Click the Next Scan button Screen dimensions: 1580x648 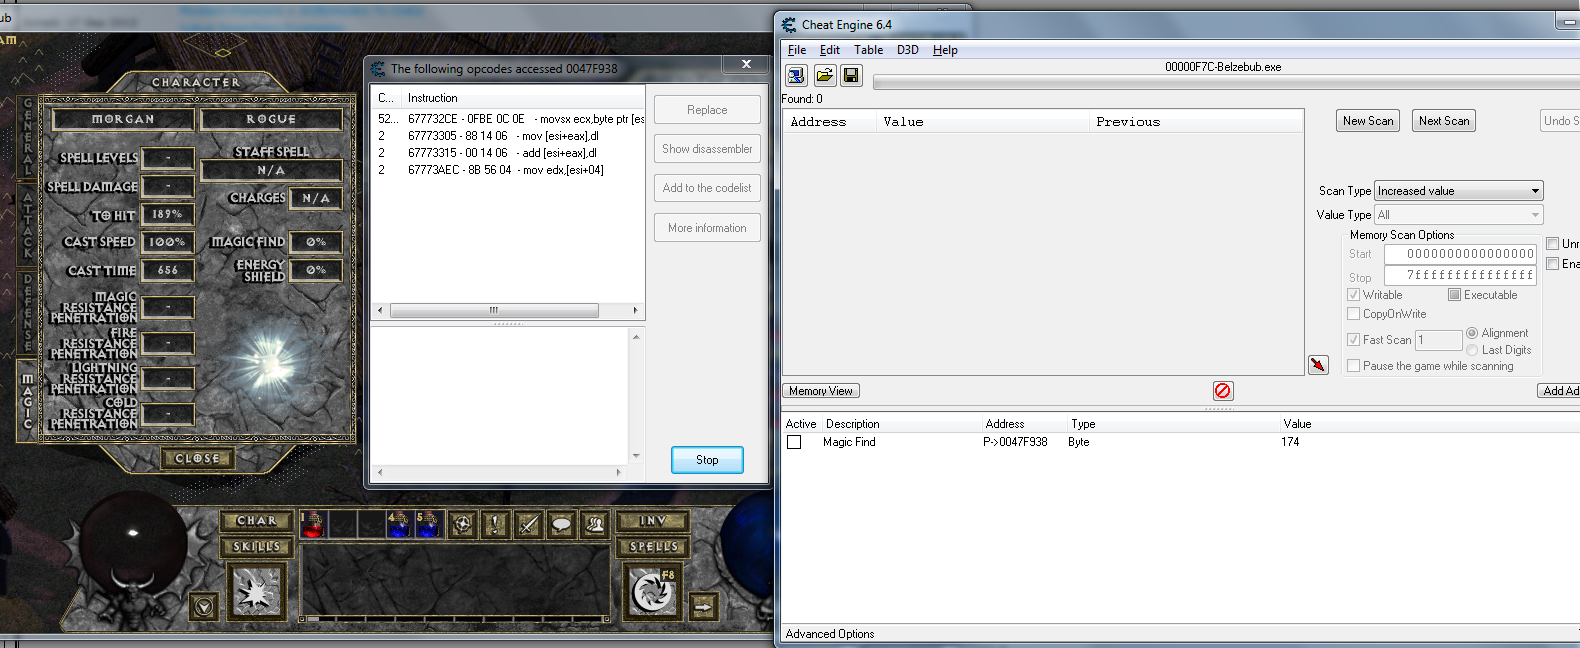pyautogui.click(x=1444, y=121)
